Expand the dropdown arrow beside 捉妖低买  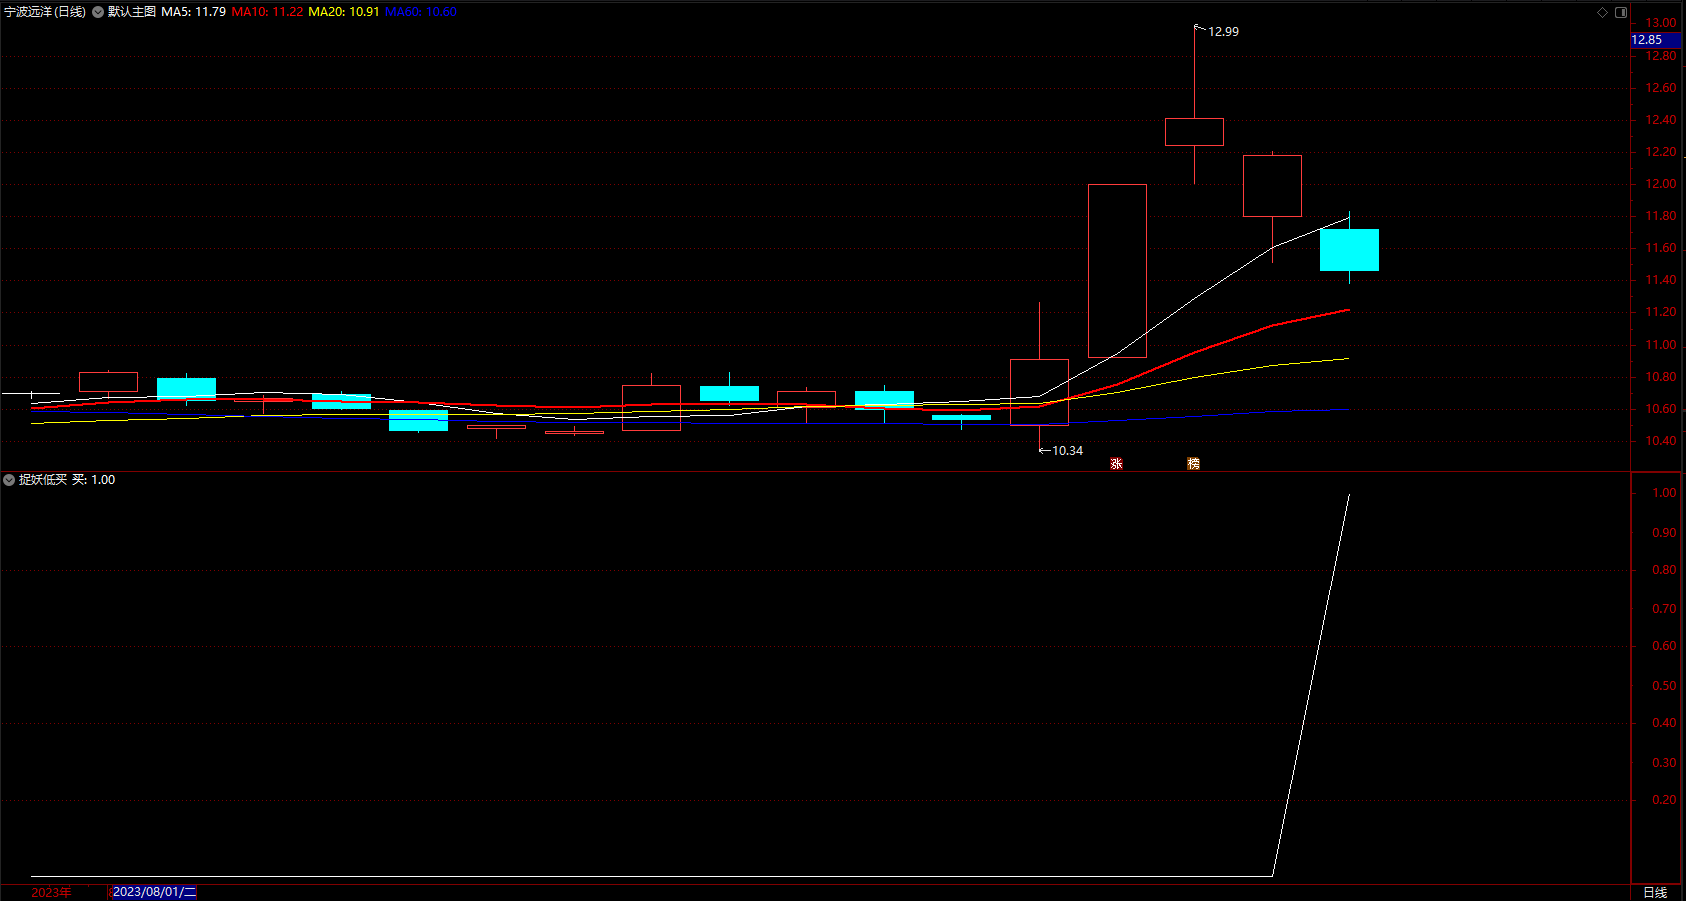9,480
